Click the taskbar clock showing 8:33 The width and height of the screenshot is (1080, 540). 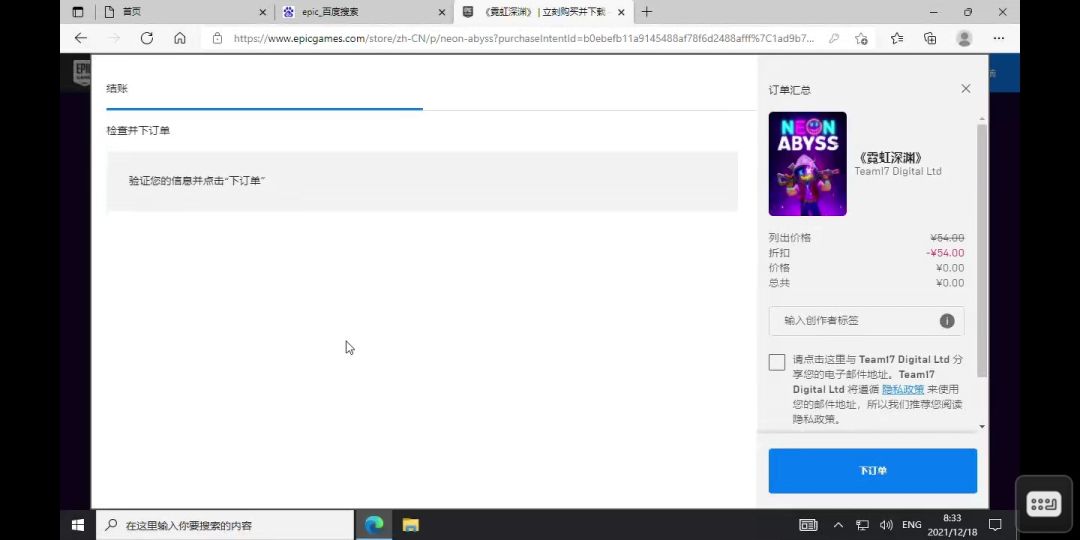click(x=952, y=525)
